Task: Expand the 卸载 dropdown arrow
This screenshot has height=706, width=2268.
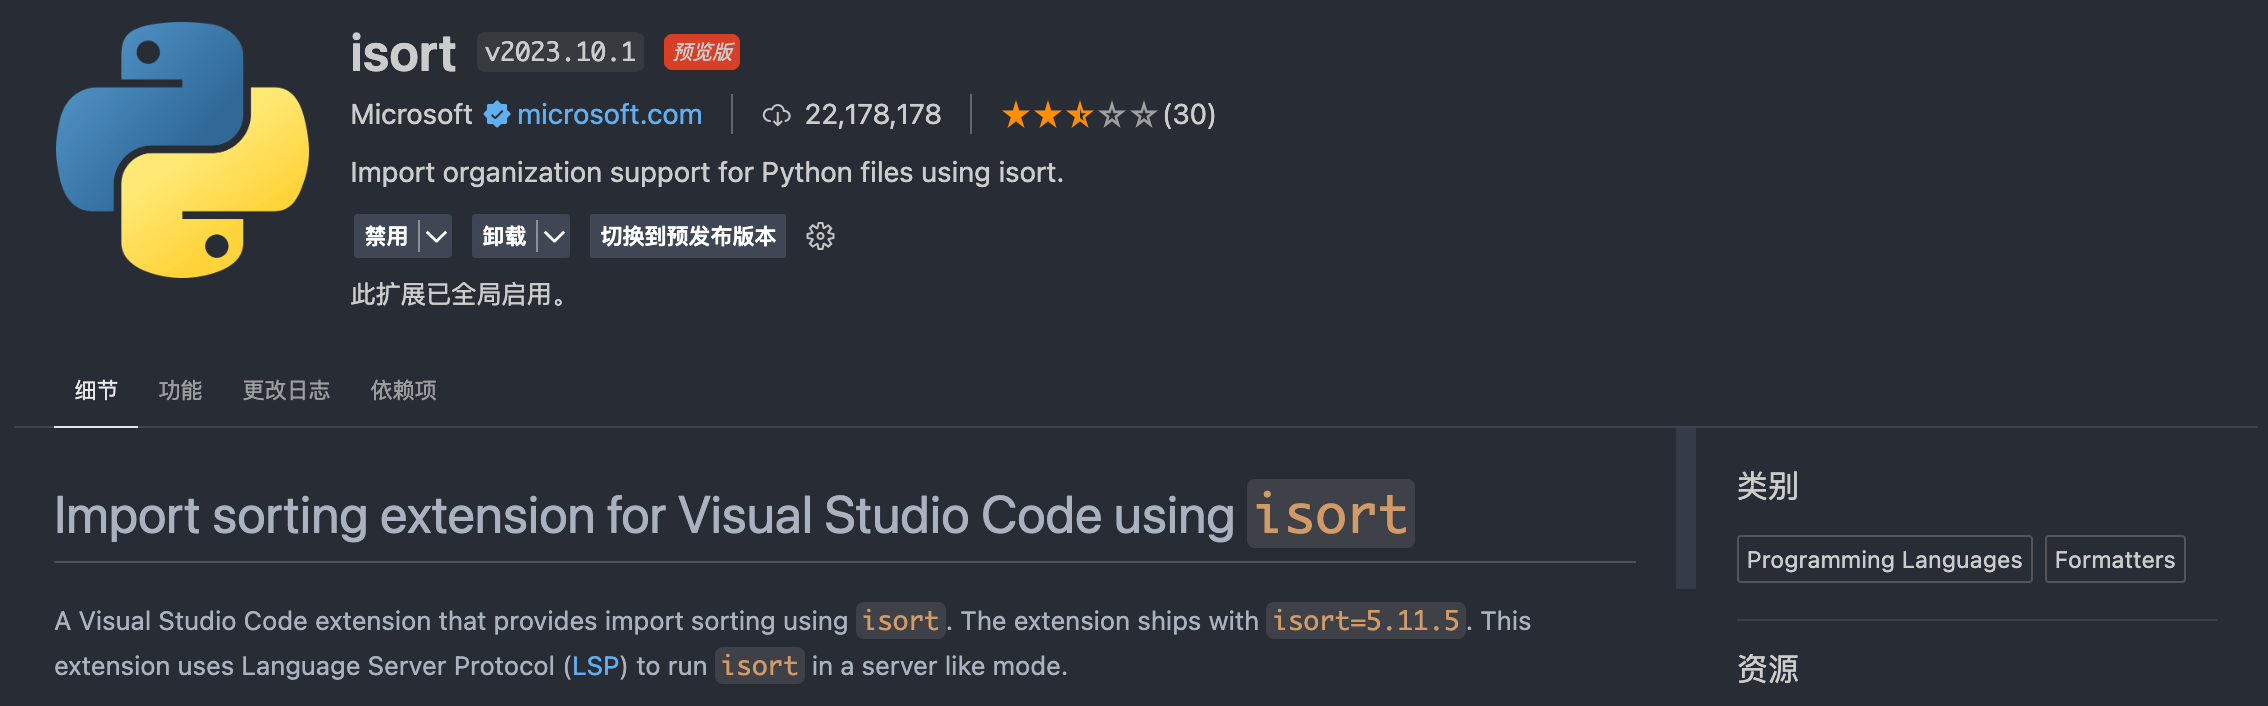Action: 554,237
